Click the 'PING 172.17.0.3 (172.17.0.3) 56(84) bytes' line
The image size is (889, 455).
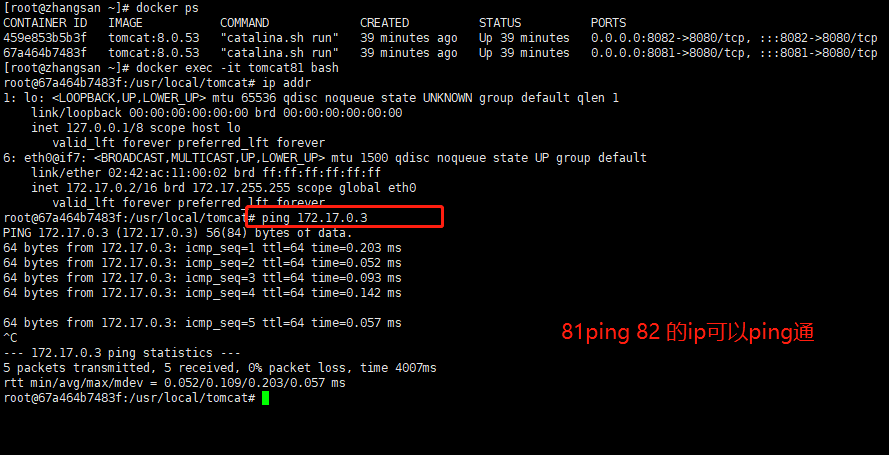click(x=177, y=233)
